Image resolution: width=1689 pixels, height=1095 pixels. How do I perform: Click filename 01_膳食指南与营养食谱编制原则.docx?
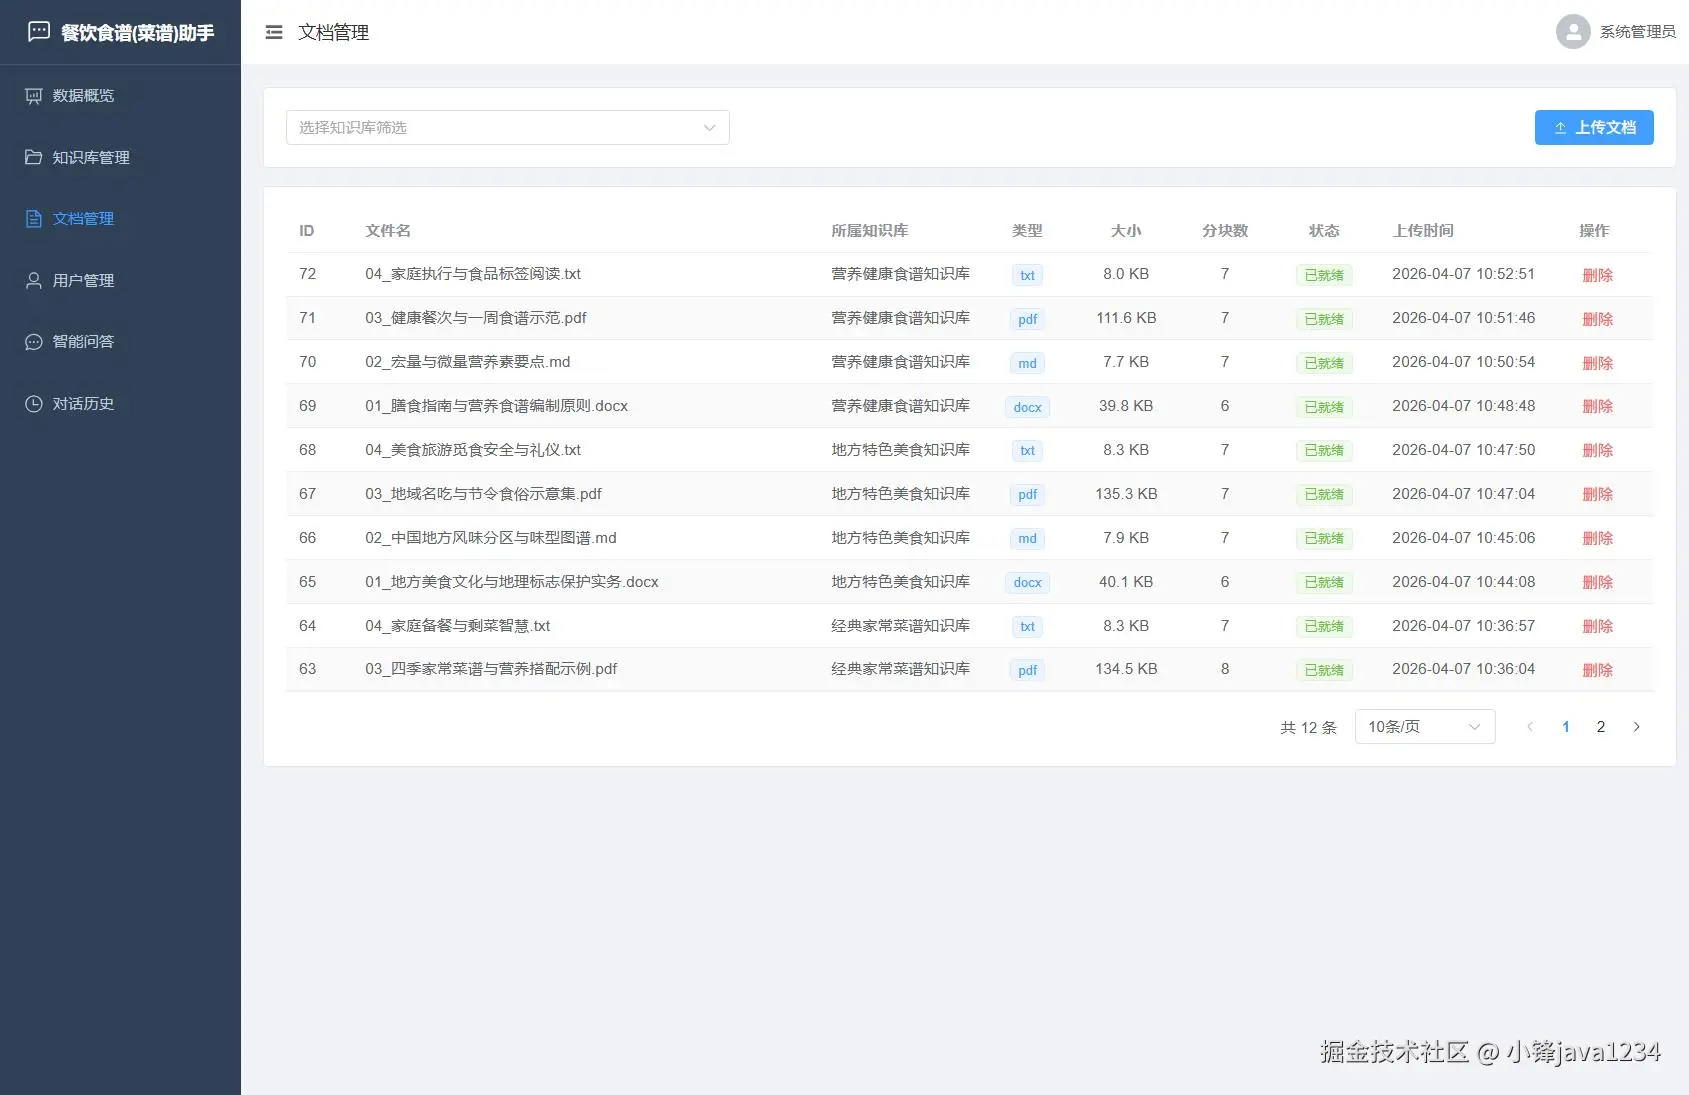(496, 406)
